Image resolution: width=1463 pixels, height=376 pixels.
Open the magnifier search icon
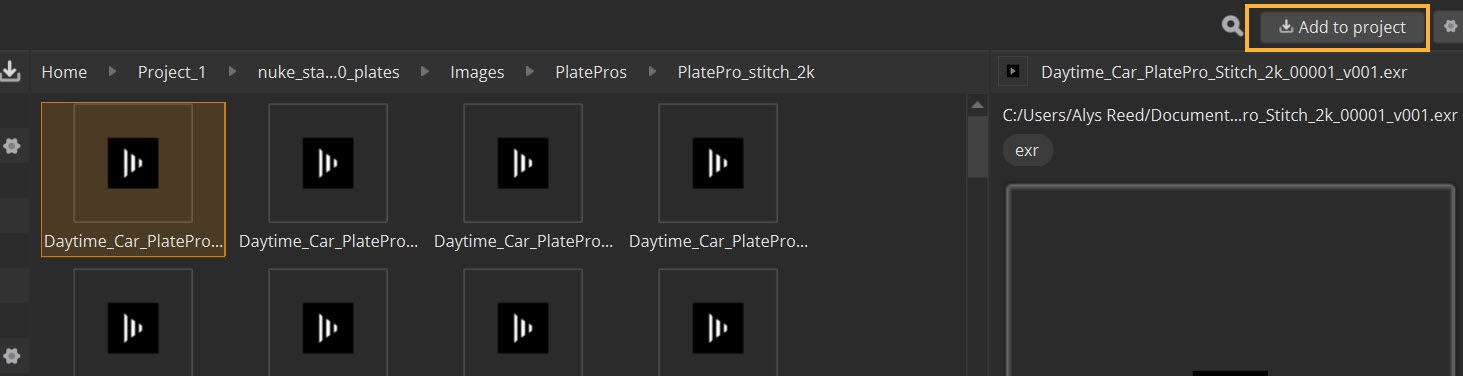1233,28
